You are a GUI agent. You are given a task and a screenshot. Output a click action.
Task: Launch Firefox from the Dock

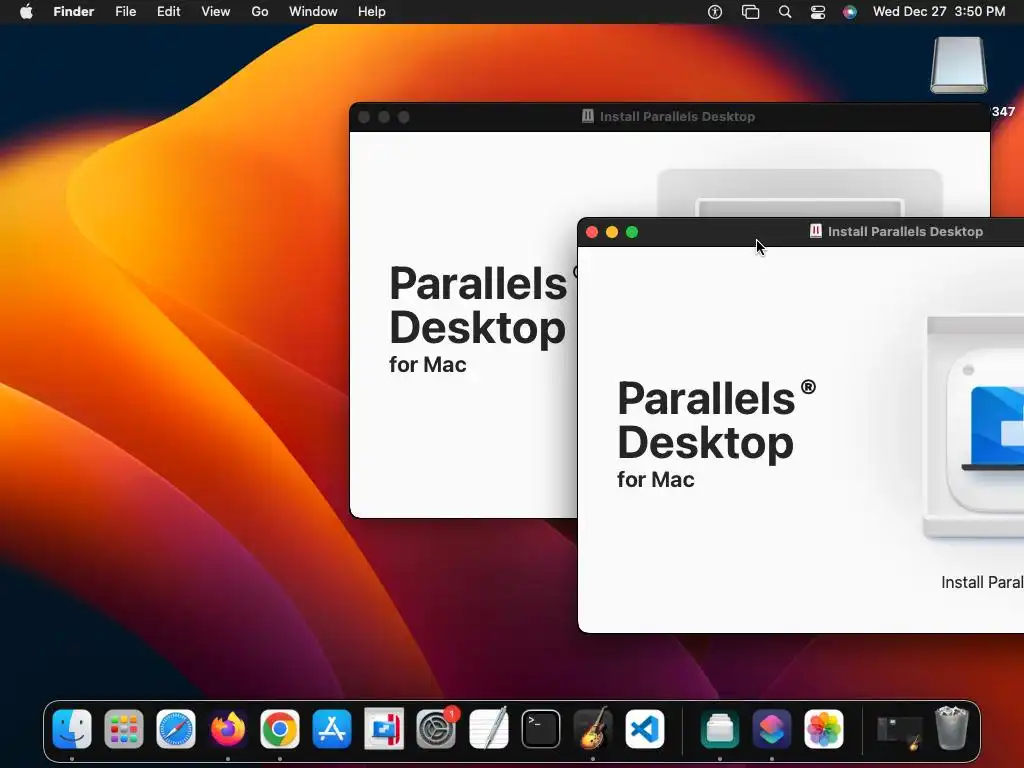228,728
